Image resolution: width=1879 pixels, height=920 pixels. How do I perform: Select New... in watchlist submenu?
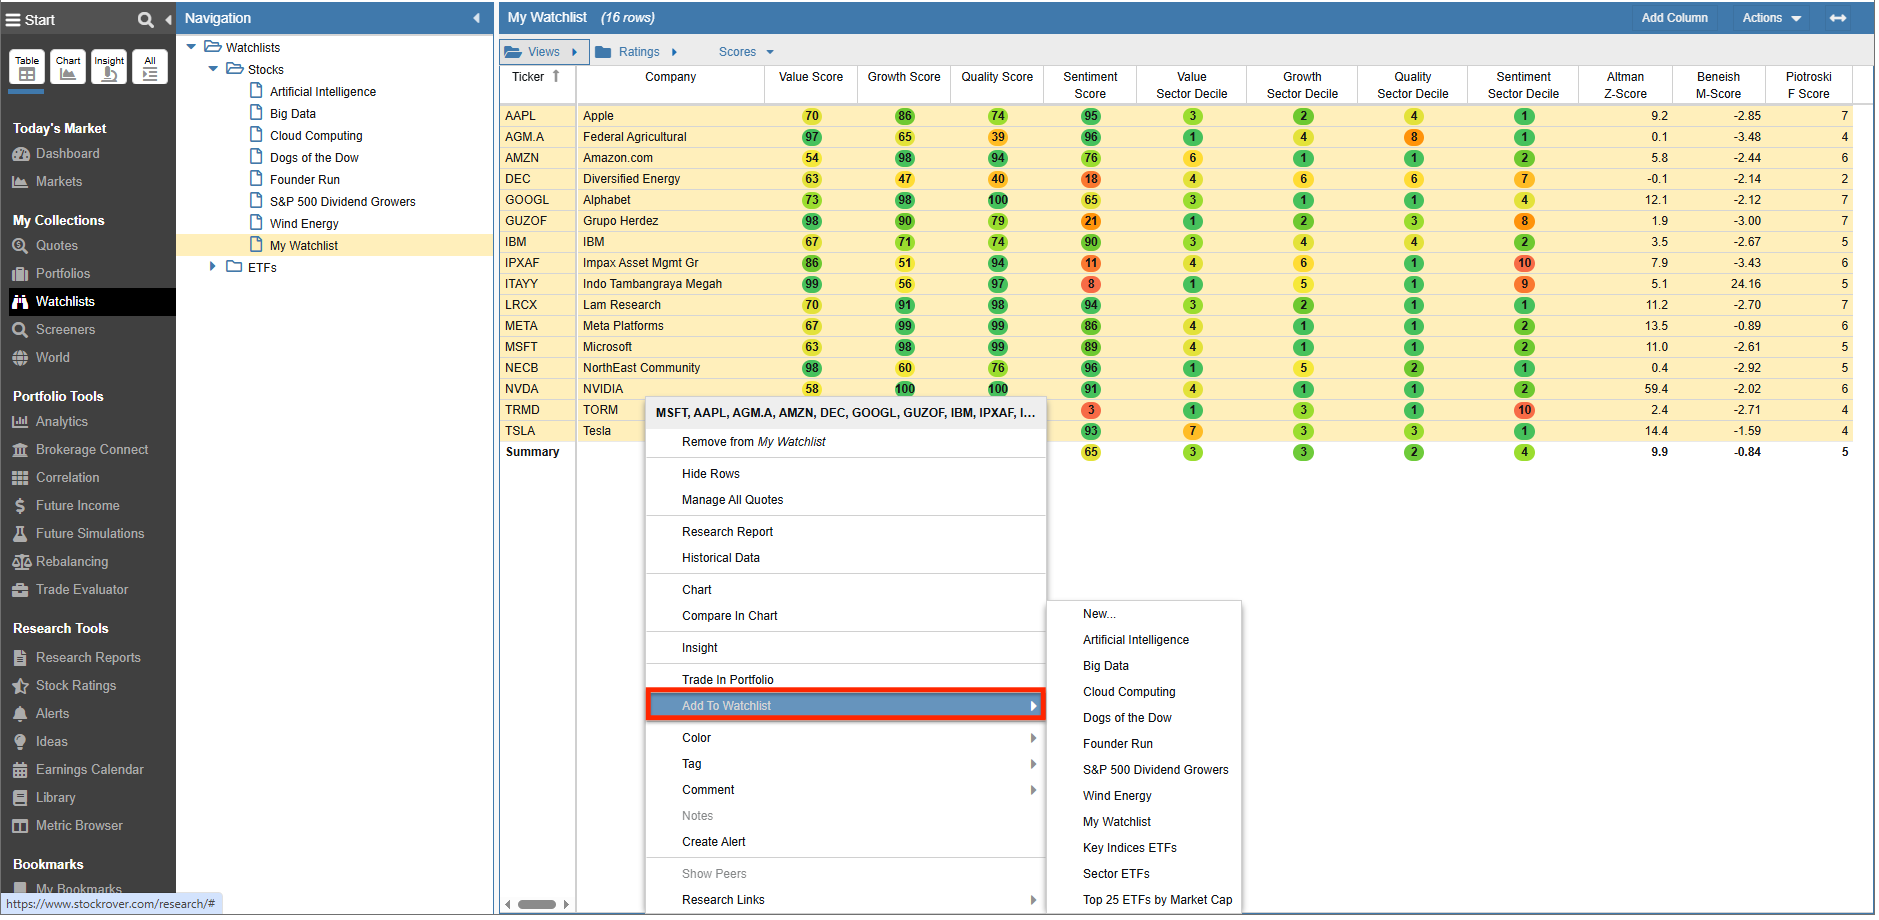(x=1144, y=614)
